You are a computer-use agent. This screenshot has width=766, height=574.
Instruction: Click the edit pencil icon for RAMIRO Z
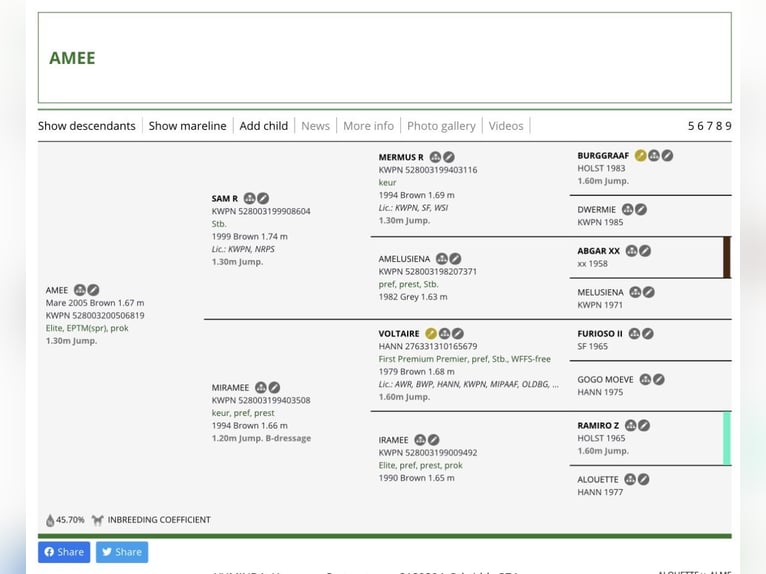pos(644,426)
